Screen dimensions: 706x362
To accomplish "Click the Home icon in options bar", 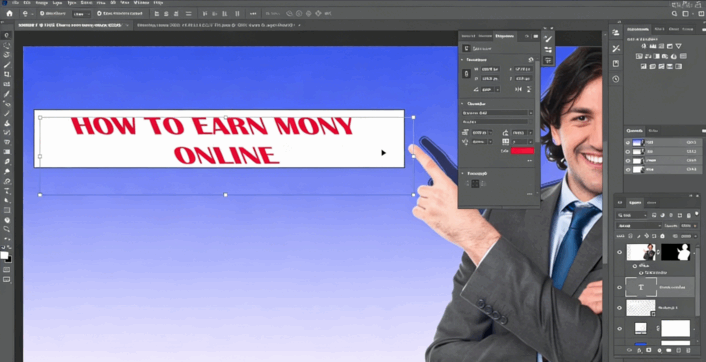I will [9, 14].
